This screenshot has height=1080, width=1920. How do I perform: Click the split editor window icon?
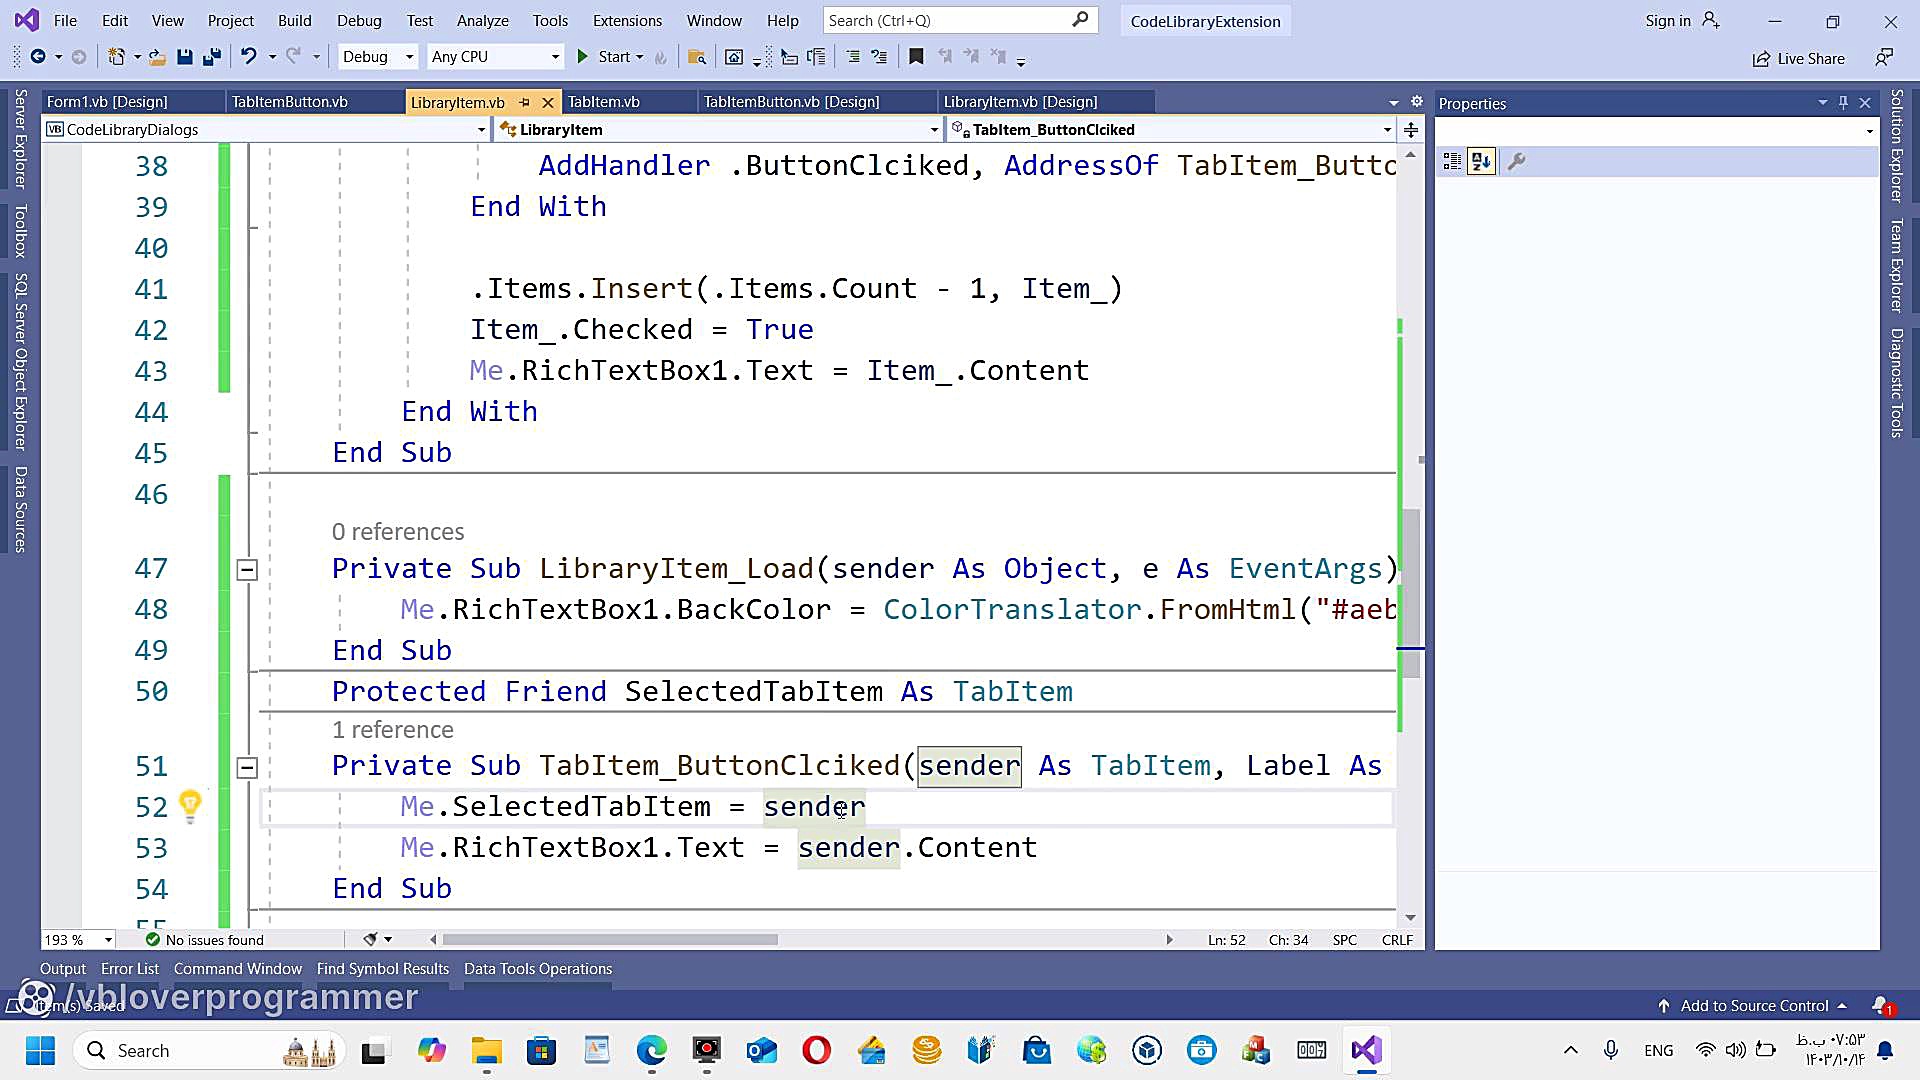point(1411,129)
